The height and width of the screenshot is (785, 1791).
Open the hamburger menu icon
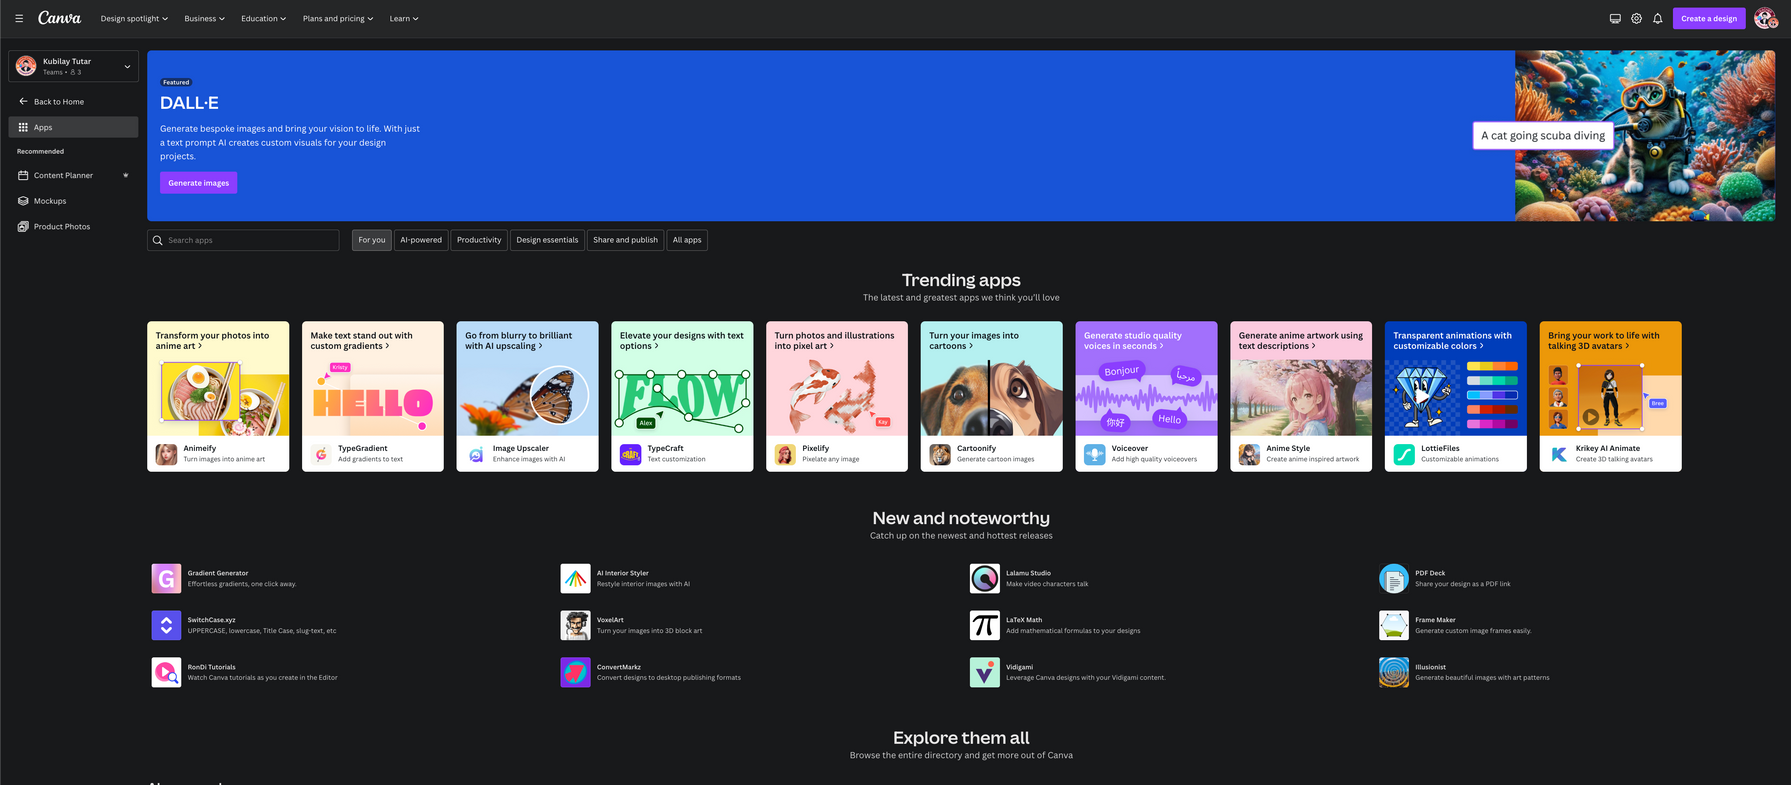[19, 18]
